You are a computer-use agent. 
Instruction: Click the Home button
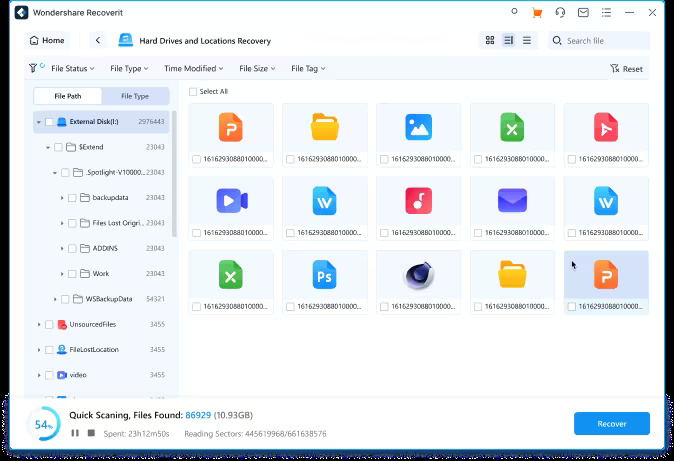[x=47, y=40]
